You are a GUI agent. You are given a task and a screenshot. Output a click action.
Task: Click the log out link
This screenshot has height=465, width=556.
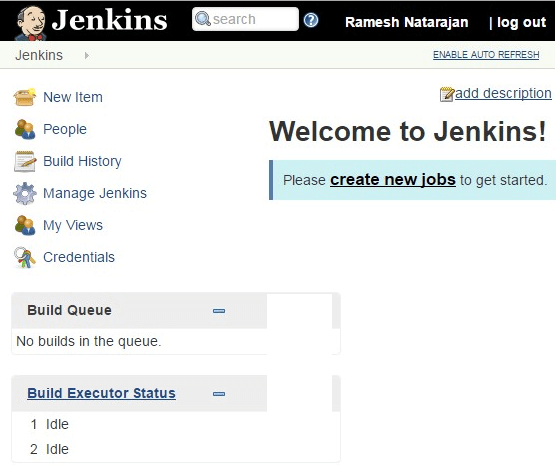[x=521, y=22]
